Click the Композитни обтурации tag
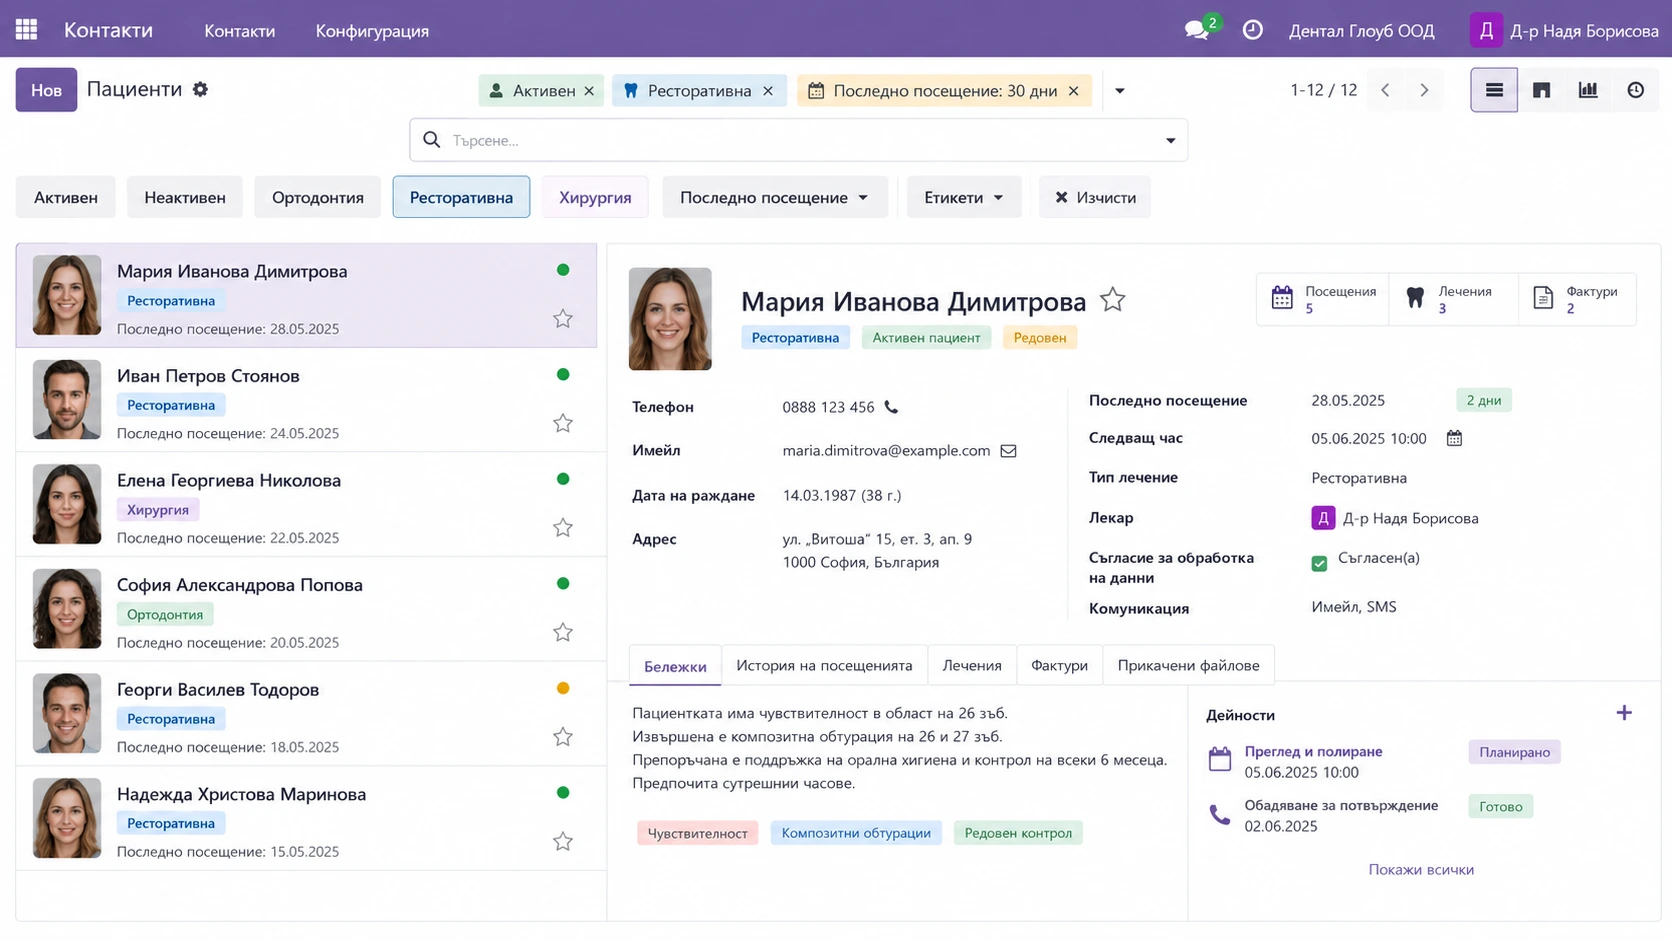The width and height of the screenshot is (1672, 941). pyautogui.click(x=856, y=833)
